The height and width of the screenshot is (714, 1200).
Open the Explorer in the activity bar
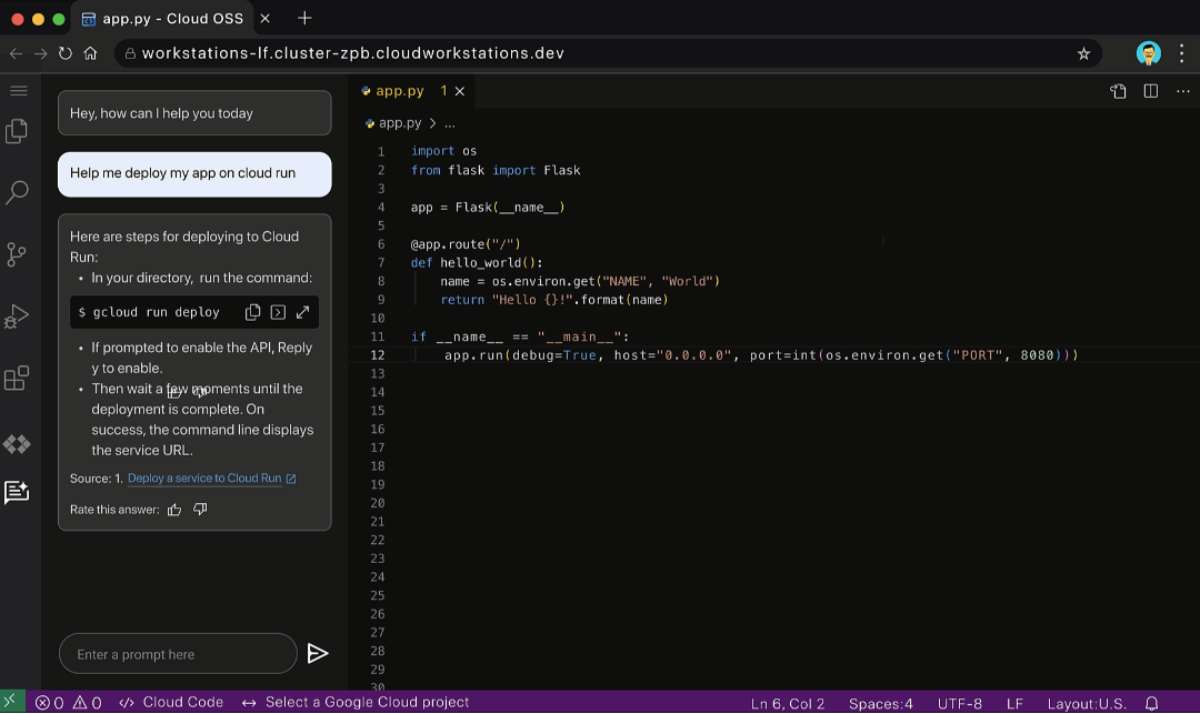16,130
